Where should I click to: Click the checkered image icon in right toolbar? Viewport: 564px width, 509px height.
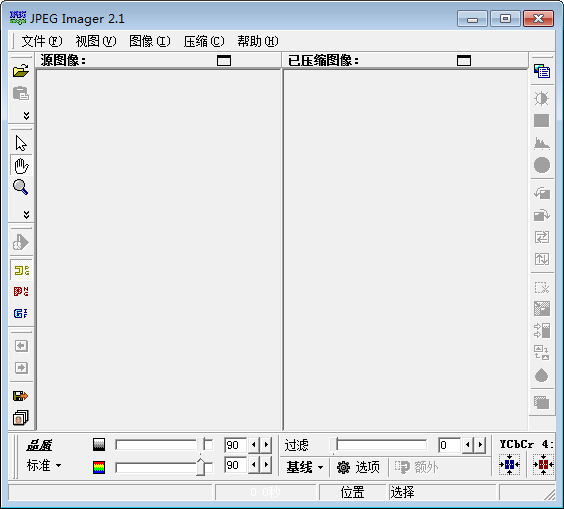[542, 309]
